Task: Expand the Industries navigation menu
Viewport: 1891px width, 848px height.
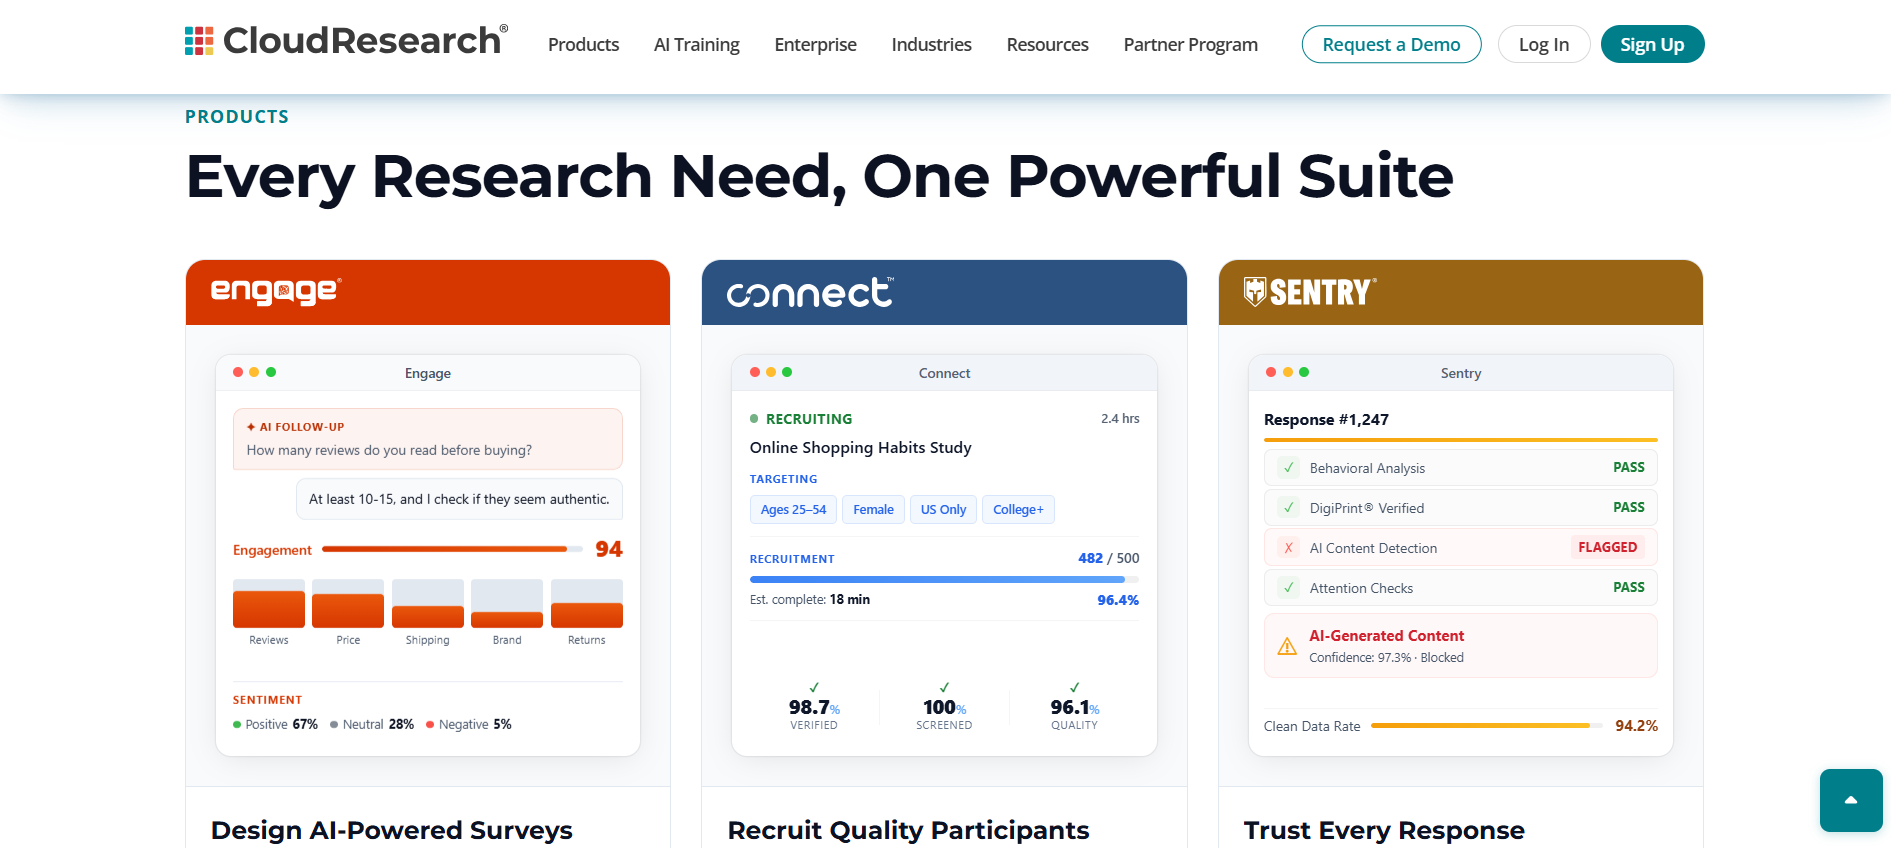Action: click(932, 44)
